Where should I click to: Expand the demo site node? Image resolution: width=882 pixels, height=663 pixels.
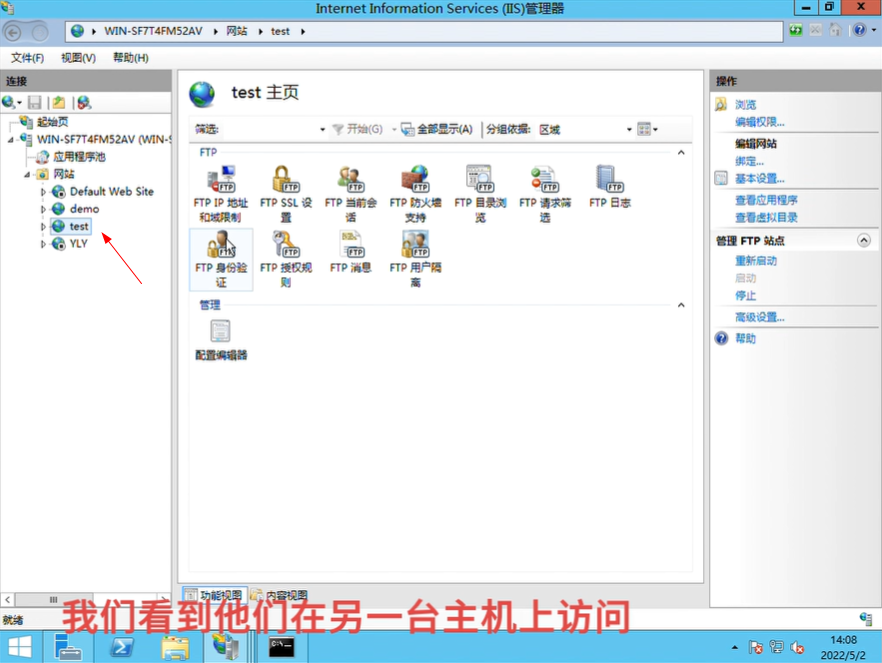[43, 209]
